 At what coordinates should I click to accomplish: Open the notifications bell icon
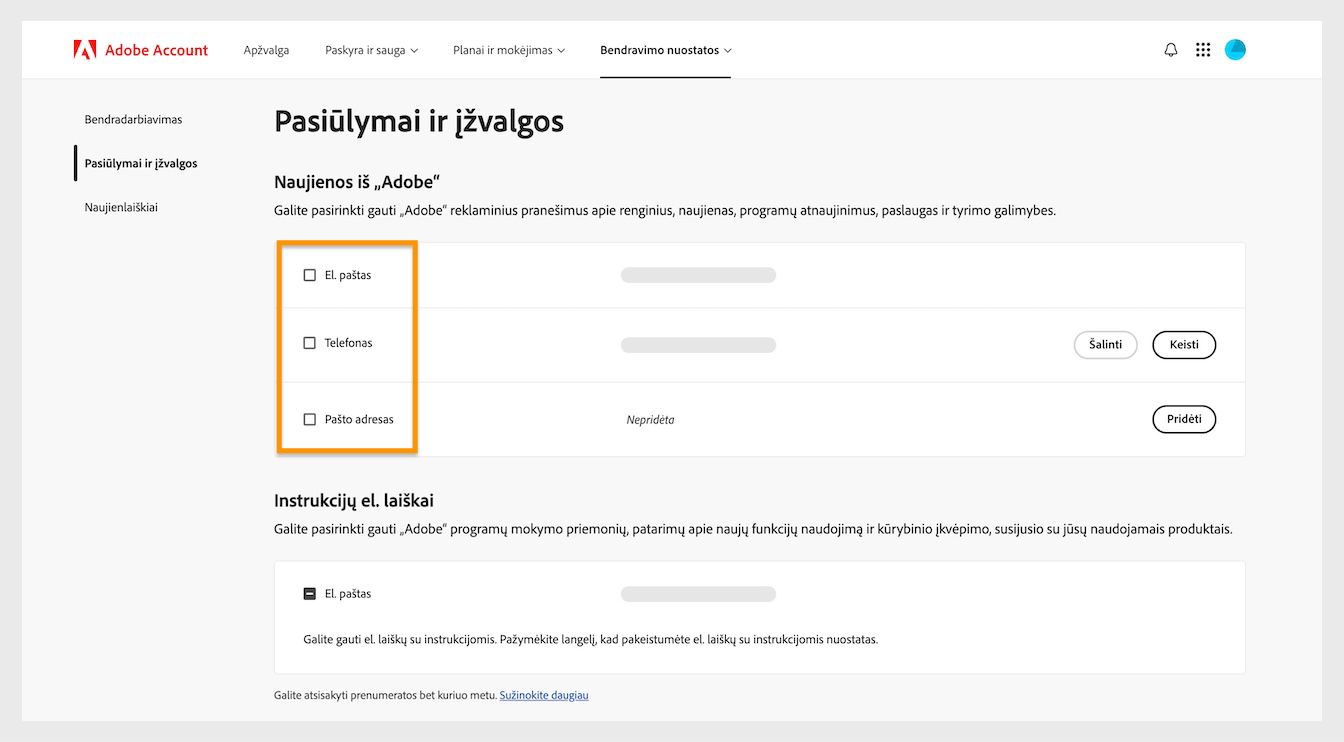pyautogui.click(x=1170, y=49)
